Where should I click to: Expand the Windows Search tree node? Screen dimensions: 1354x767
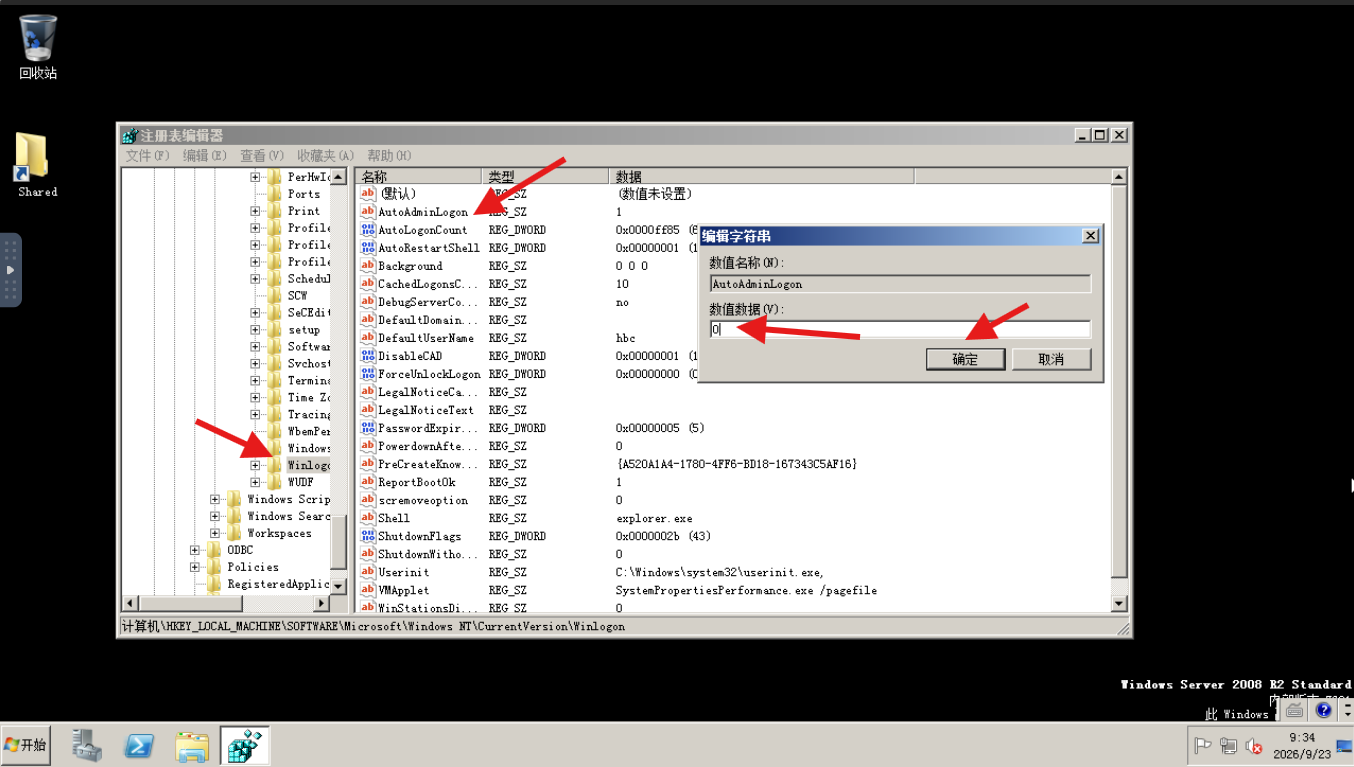pyautogui.click(x=215, y=516)
